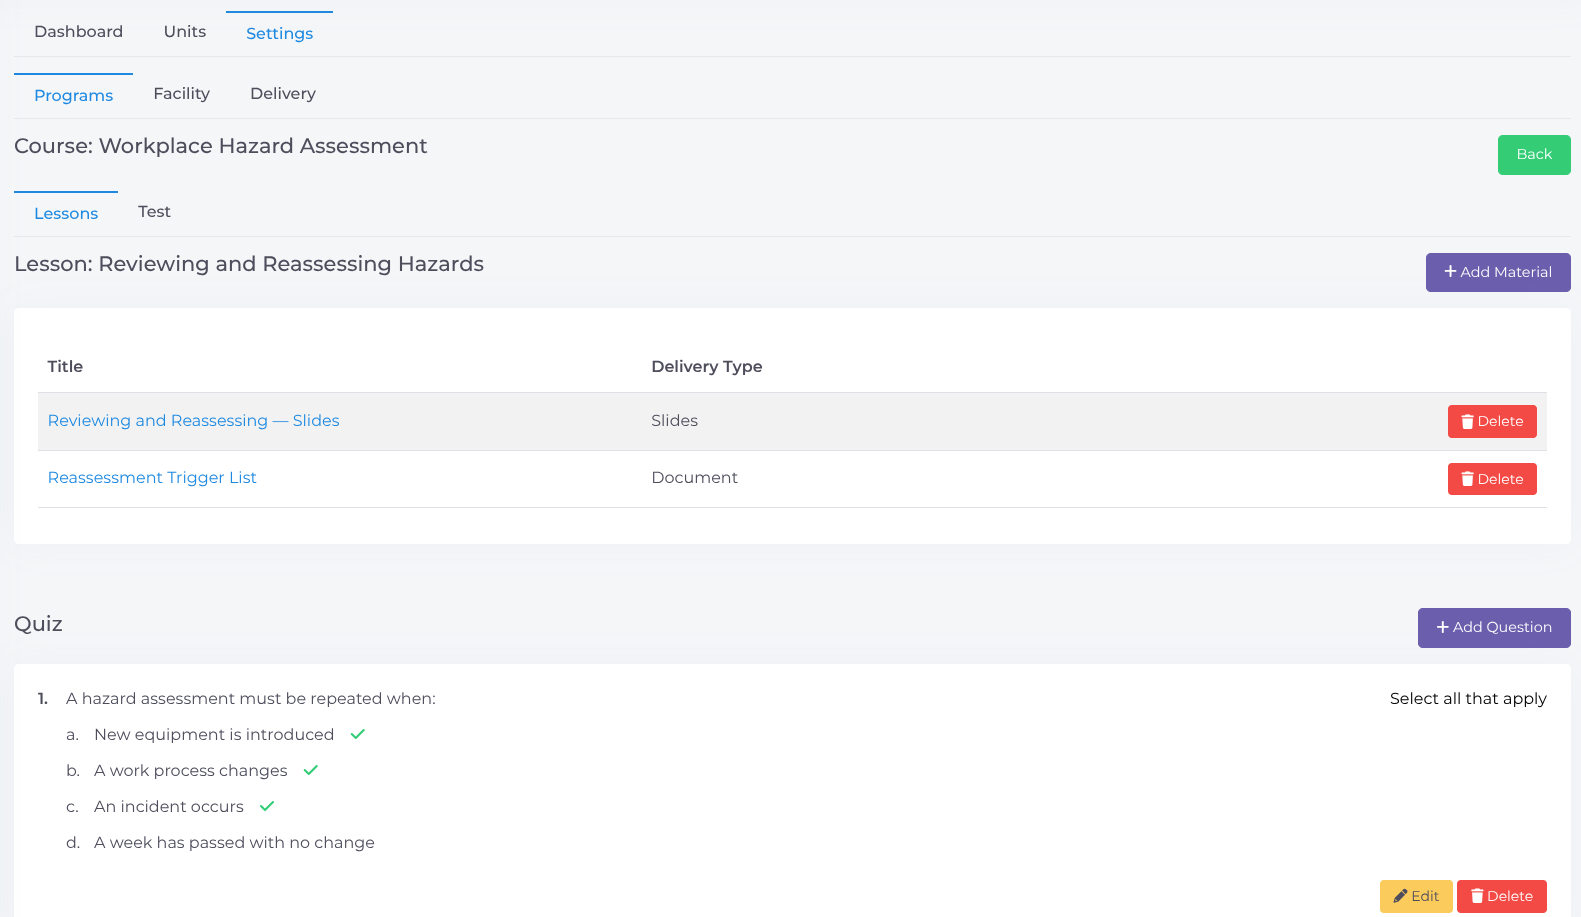Click the 'Quiz' section heading
Screen dimensions: 1581x917
tap(38, 624)
